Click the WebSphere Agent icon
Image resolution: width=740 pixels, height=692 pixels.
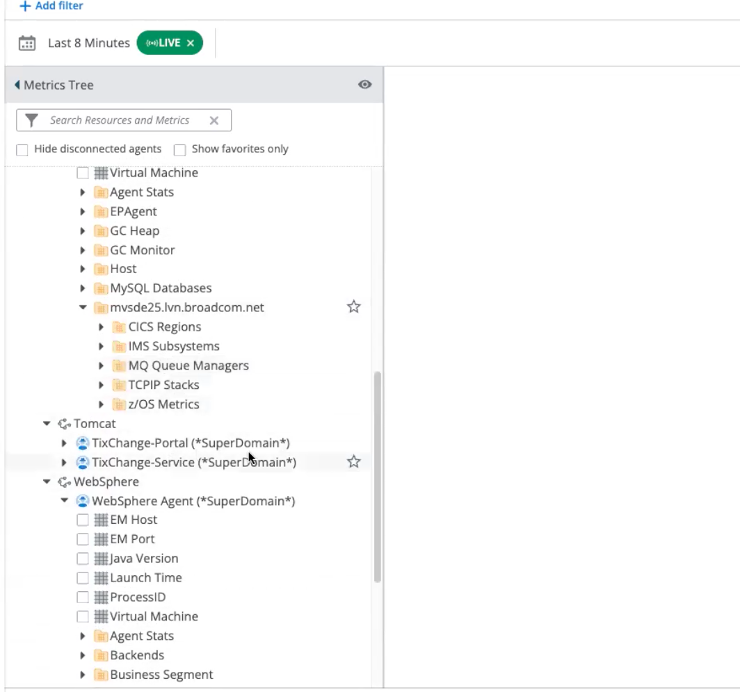coord(83,501)
